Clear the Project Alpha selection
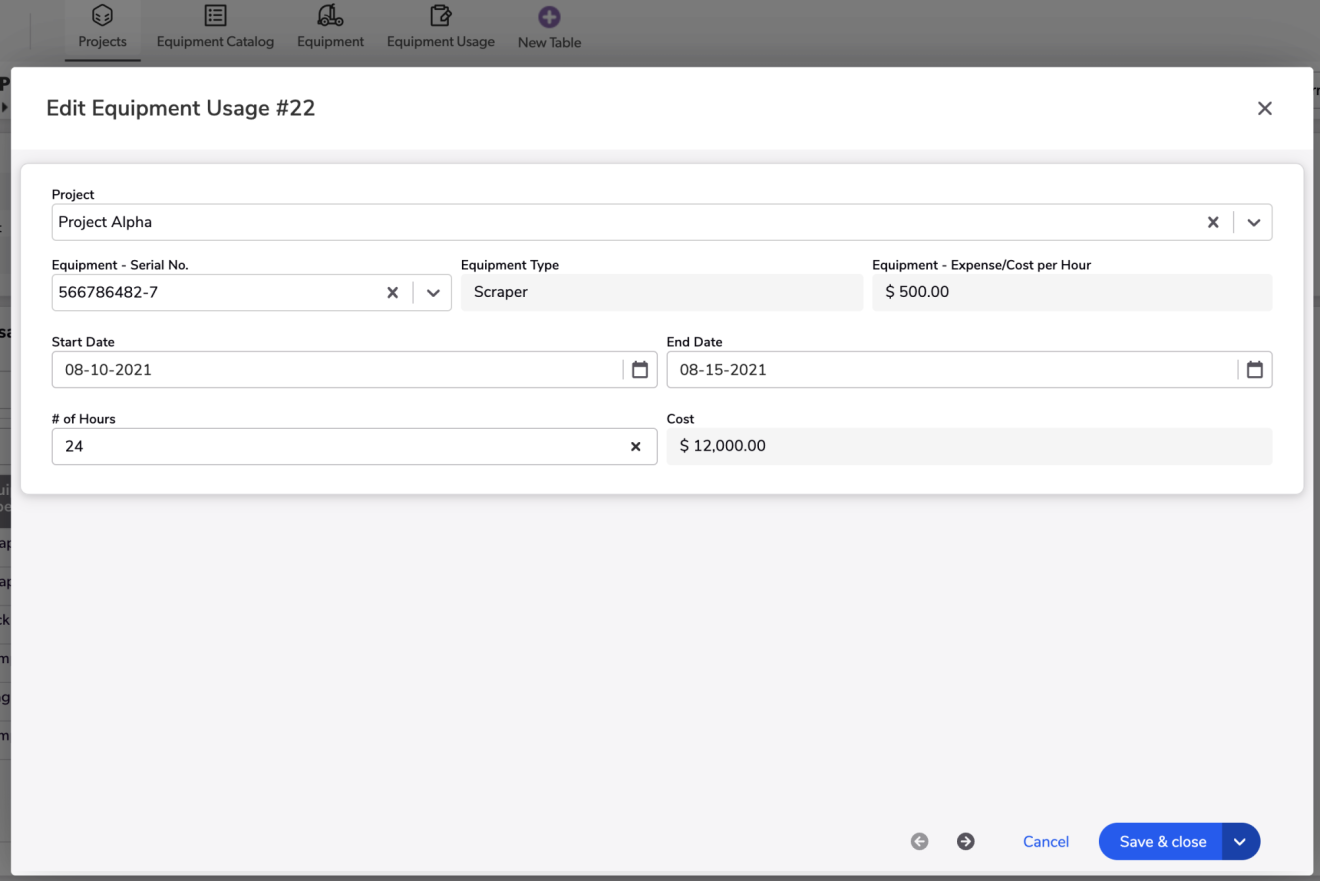Screen dimensions: 1320x881 tap(1212, 222)
